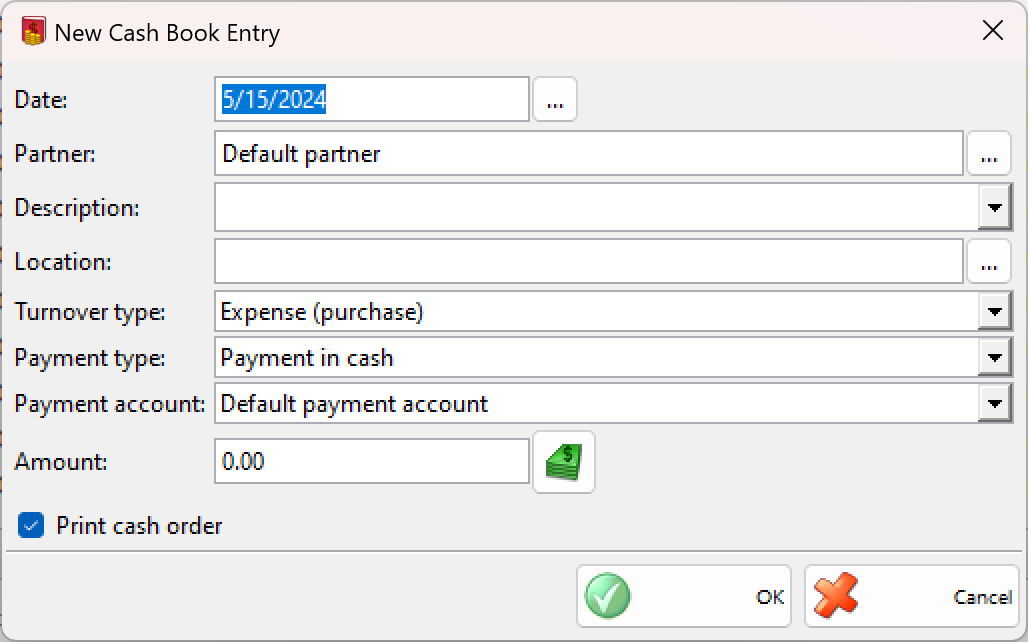
Task: Click the green money icon beside Amount
Action: click(564, 462)
